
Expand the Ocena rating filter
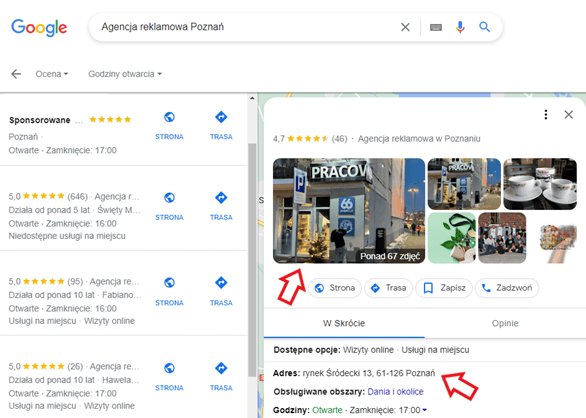[52, 74]
